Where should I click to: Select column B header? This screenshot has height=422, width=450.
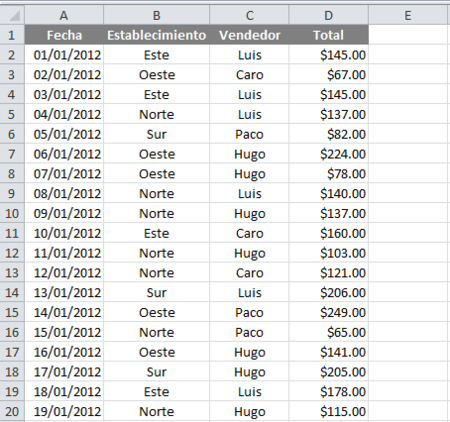click(x=156, y=15)
